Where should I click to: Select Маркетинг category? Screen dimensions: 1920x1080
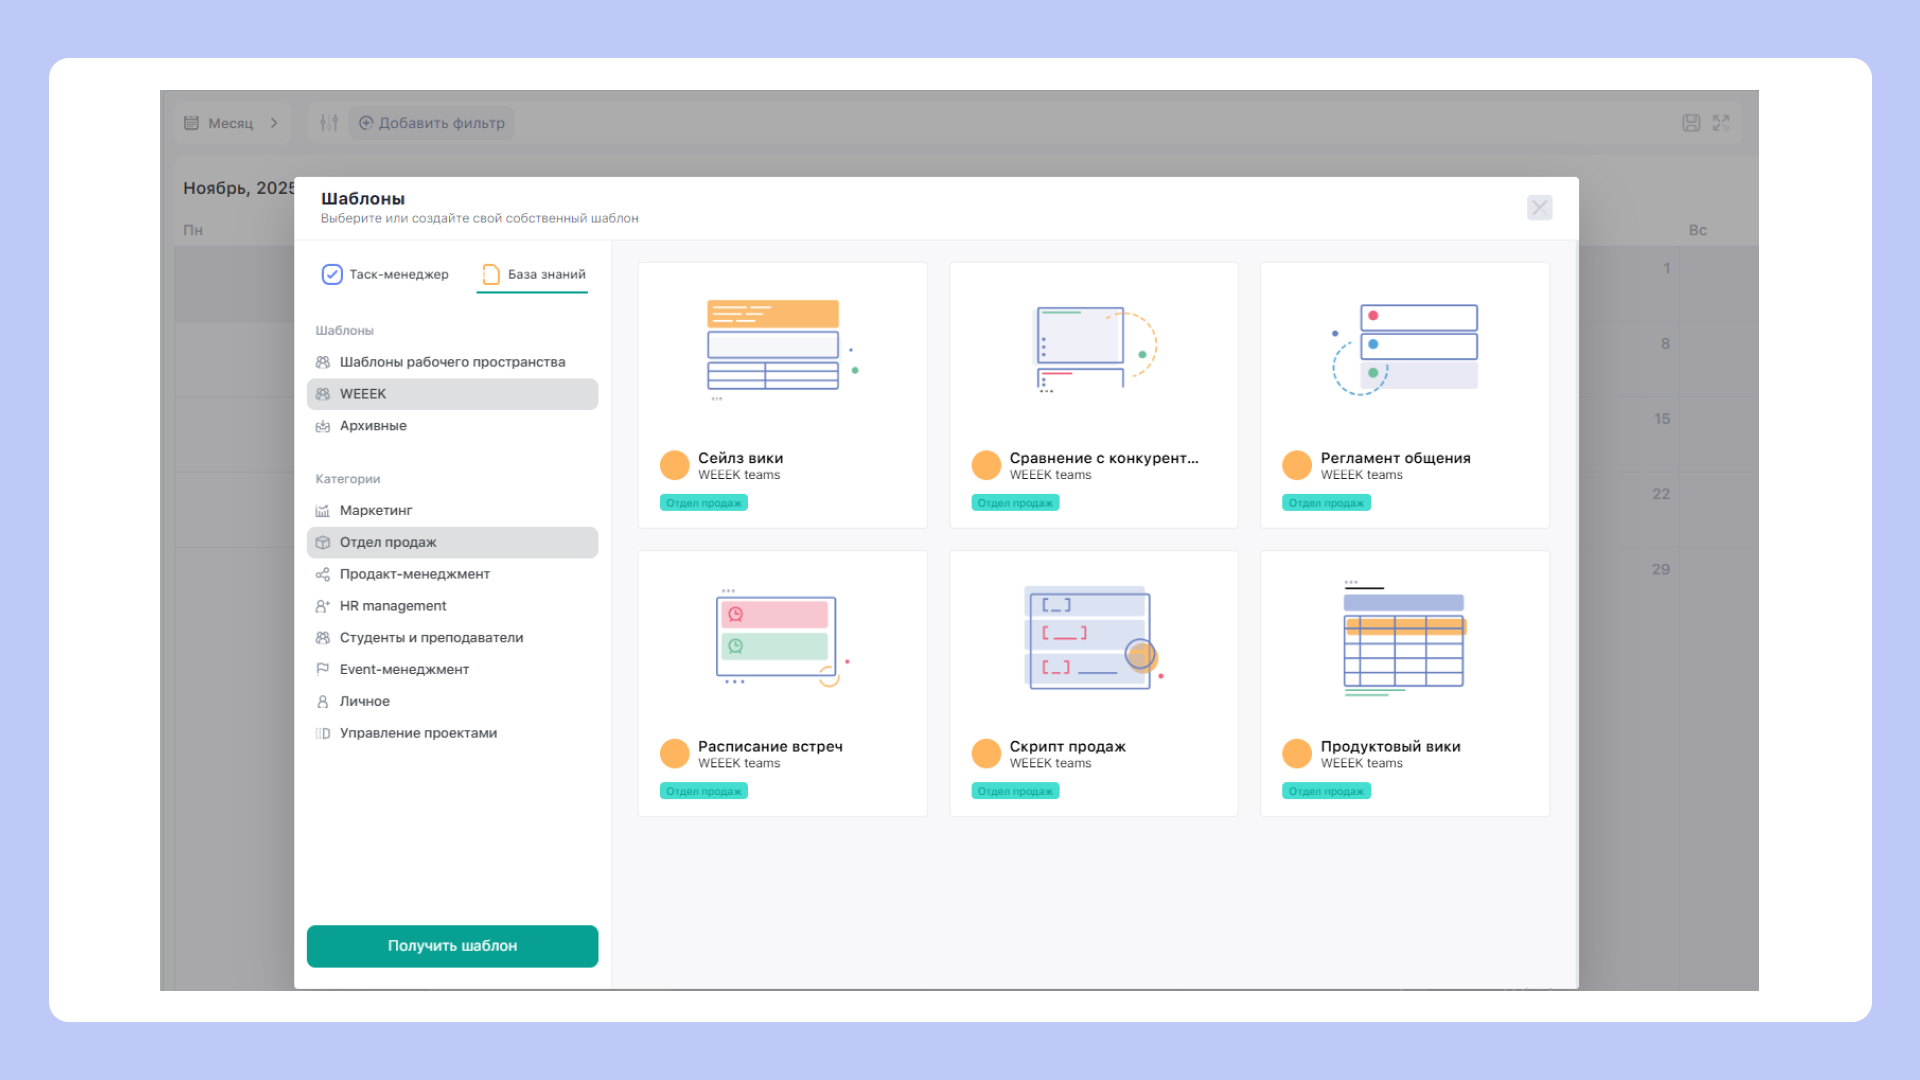[x=376, y=511]
